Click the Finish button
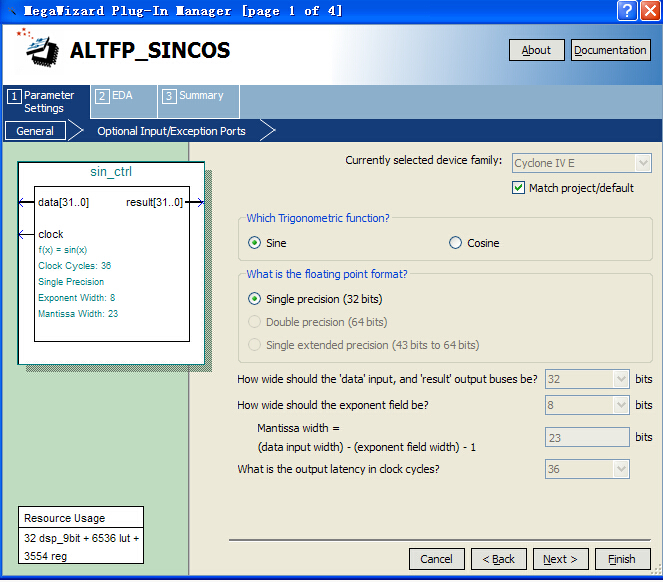Viewport: 663px width, 582px height. (621, 559)
